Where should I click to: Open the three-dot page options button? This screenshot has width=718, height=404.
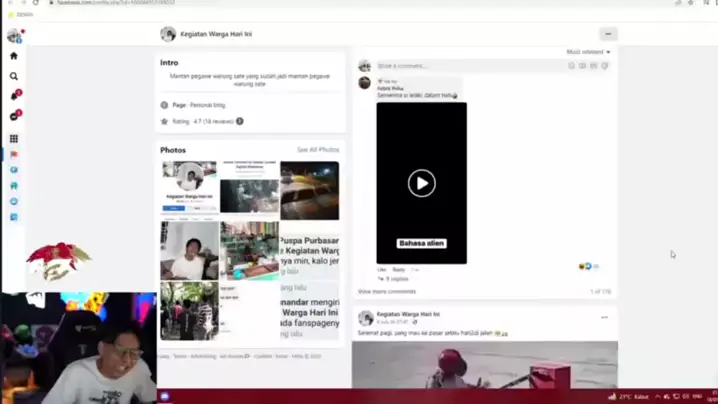click(x=607, y=34)
